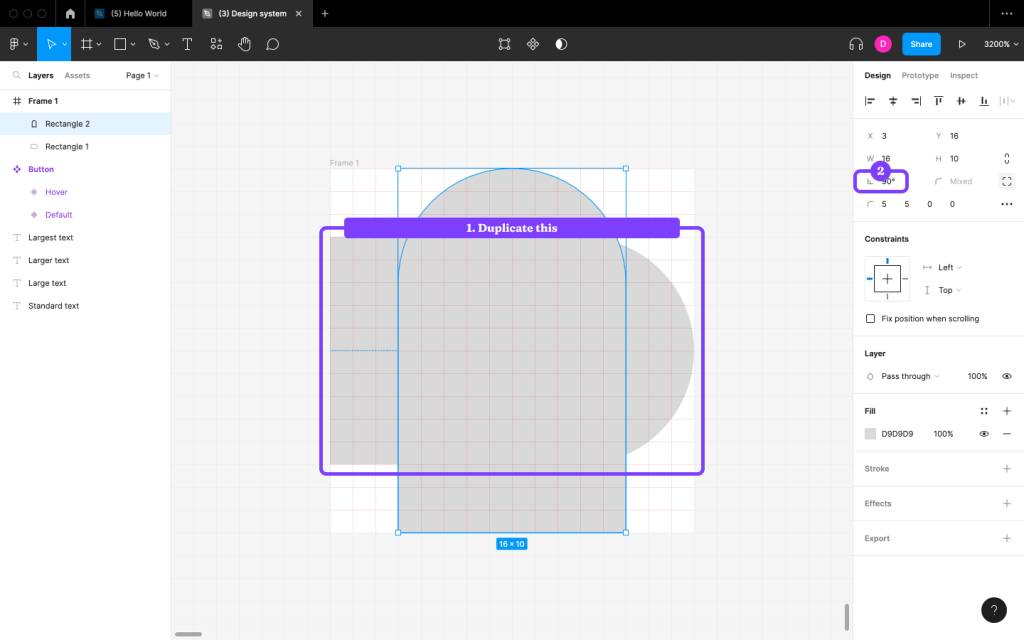Switch to the Prototype tab

click(x=920, y=75)
